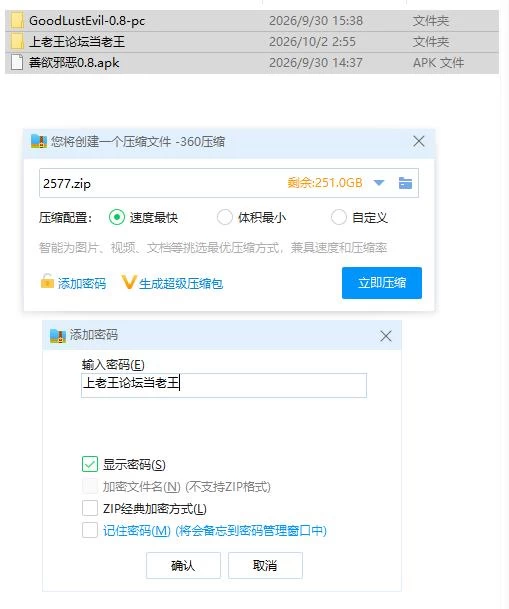Click the 立即压缩 button
Image resolution: width=509 pixels, height=609 pixels.
pos(382,283)
